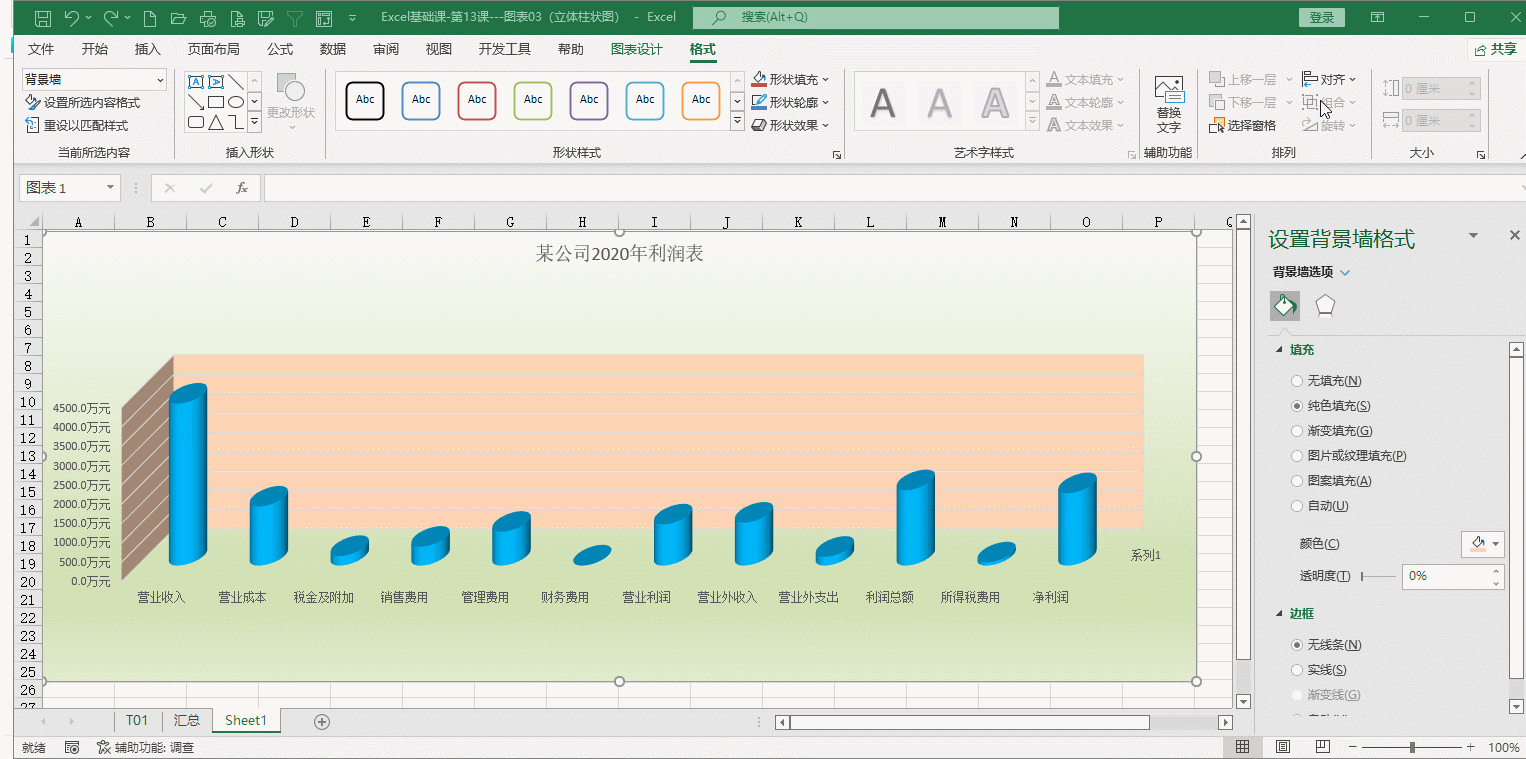Choose the triangle shape from shapes gallery
The image size is (1526, 759).
pos(216,122)
